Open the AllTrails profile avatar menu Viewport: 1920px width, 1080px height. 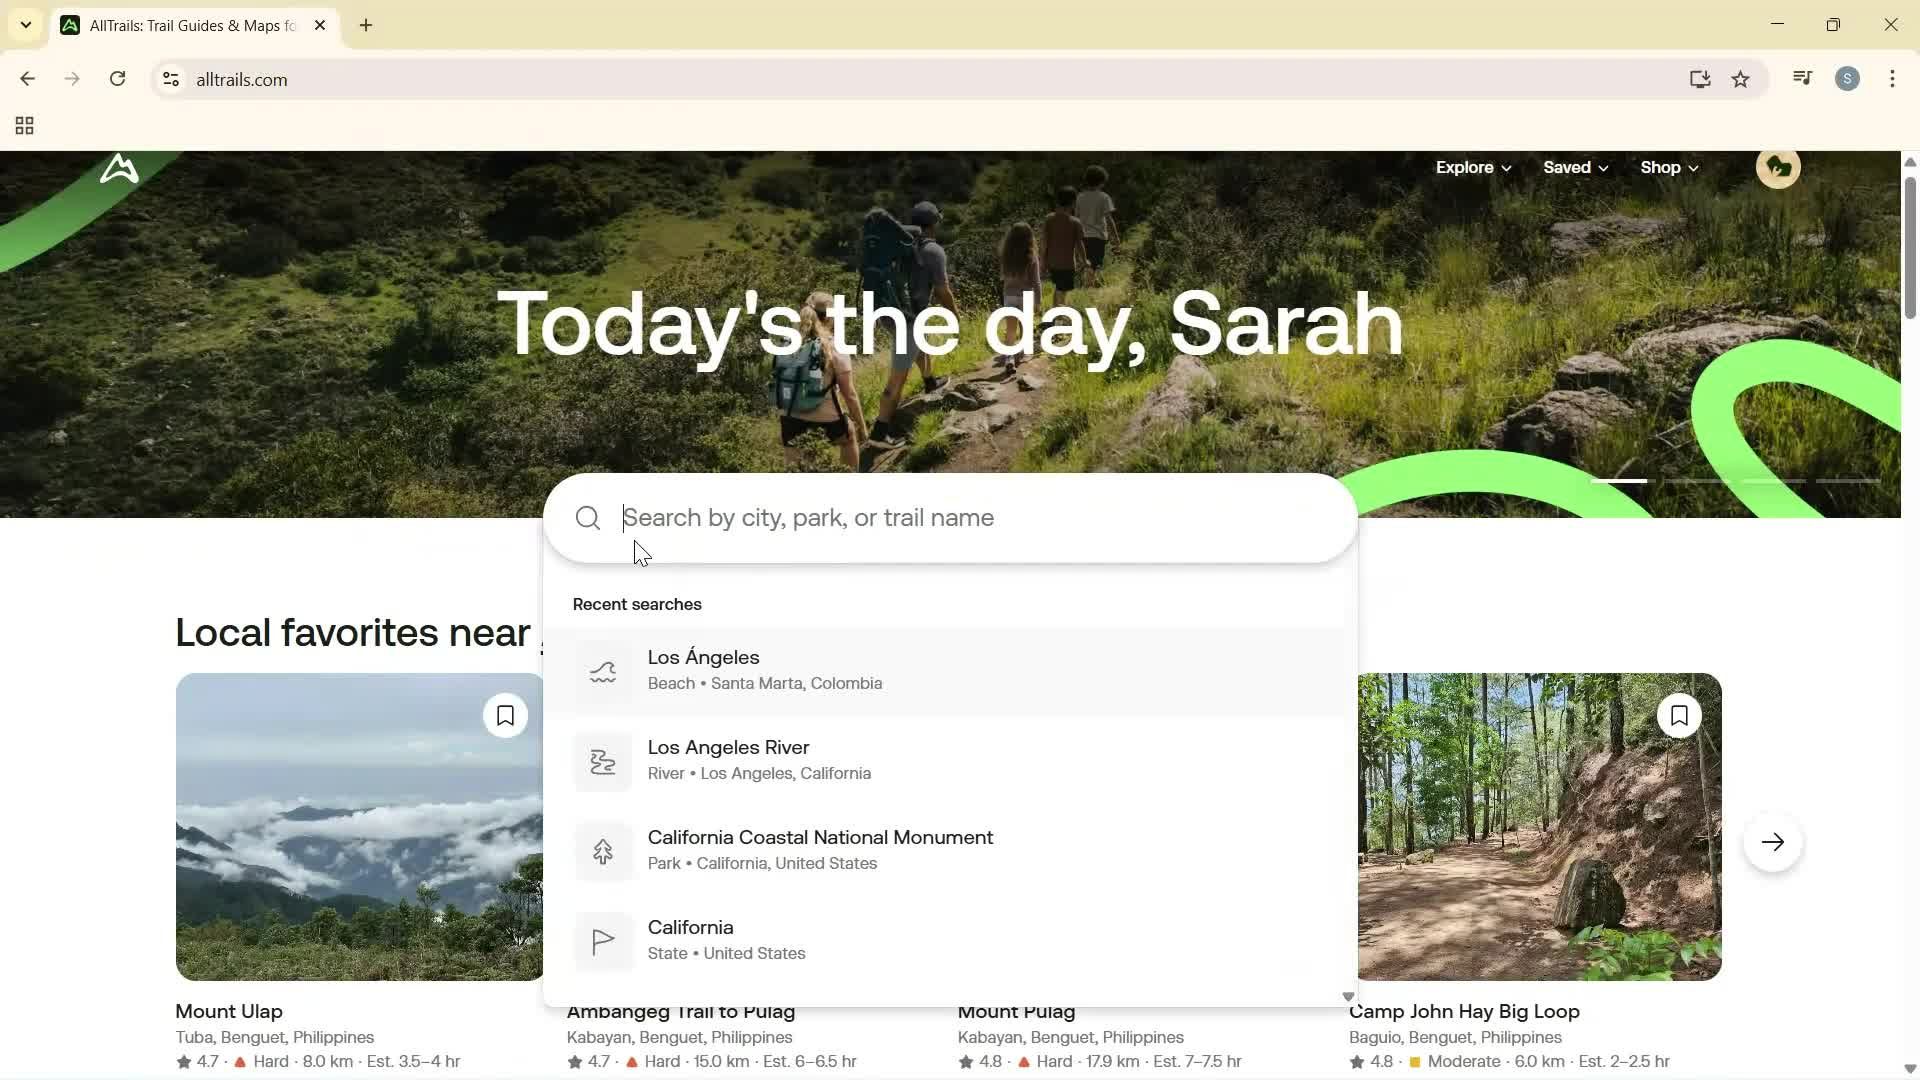1778,167
